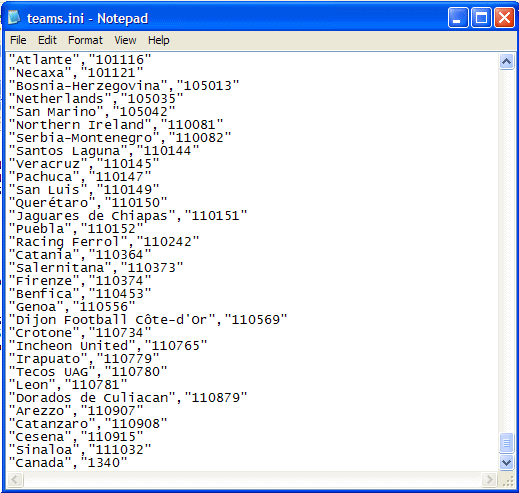Click the horizontal scrollbar left arrow
The width and height of the screenshot is (519, 493).
coord(15,480)
